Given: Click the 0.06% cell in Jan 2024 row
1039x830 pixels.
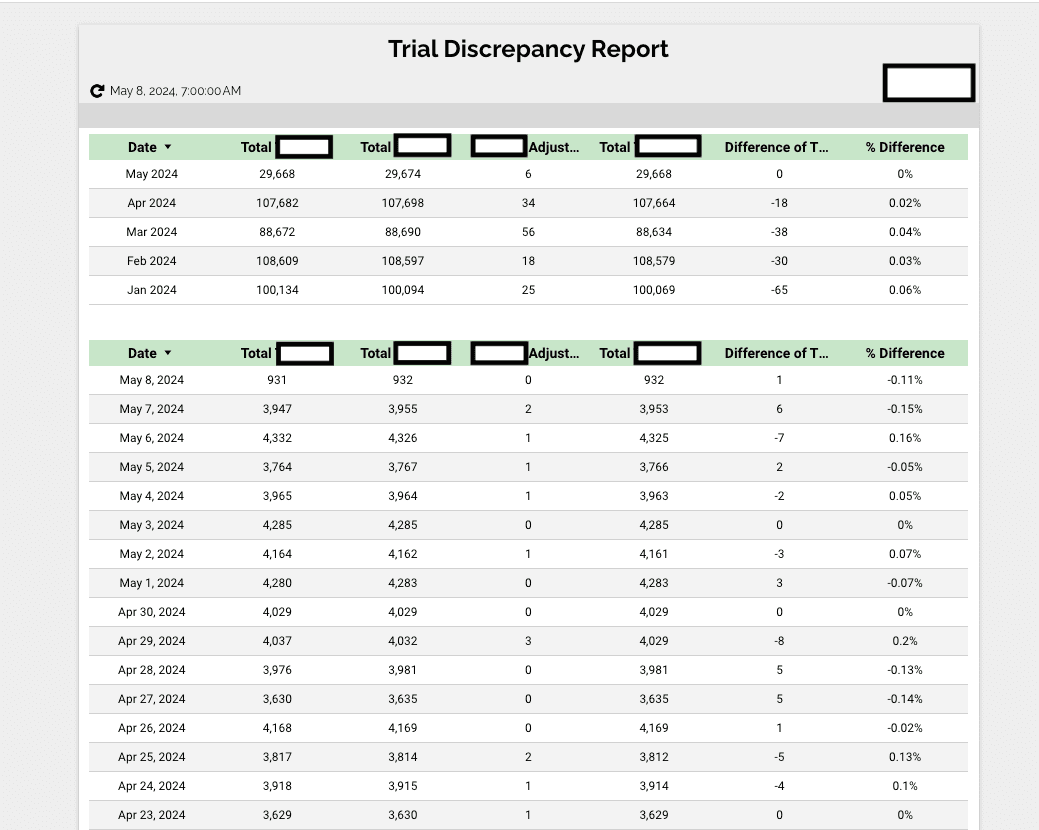Looking at the screenshot, I should point(905,290).
